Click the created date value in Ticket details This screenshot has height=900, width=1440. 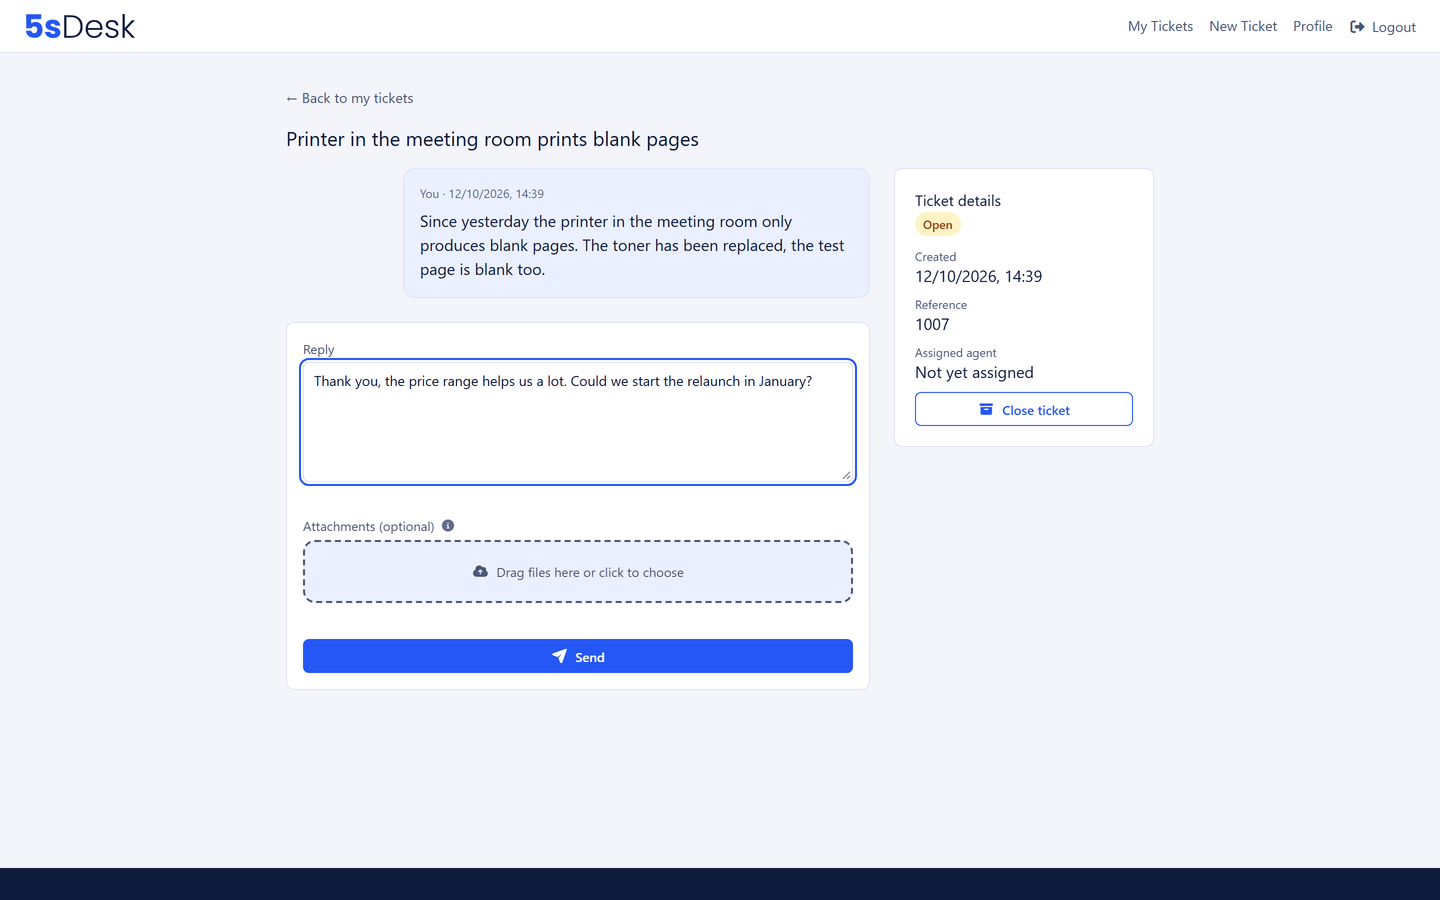click(978, 276)
